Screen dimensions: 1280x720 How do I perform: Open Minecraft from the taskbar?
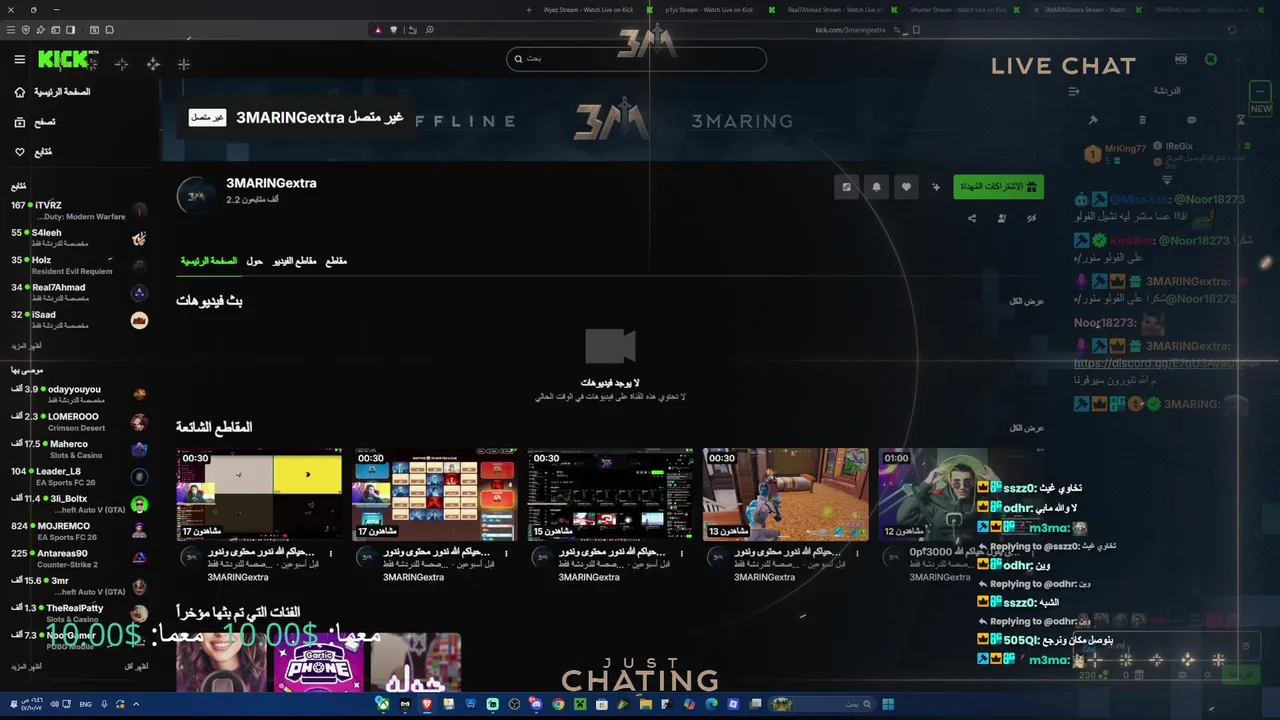(580, 704)
